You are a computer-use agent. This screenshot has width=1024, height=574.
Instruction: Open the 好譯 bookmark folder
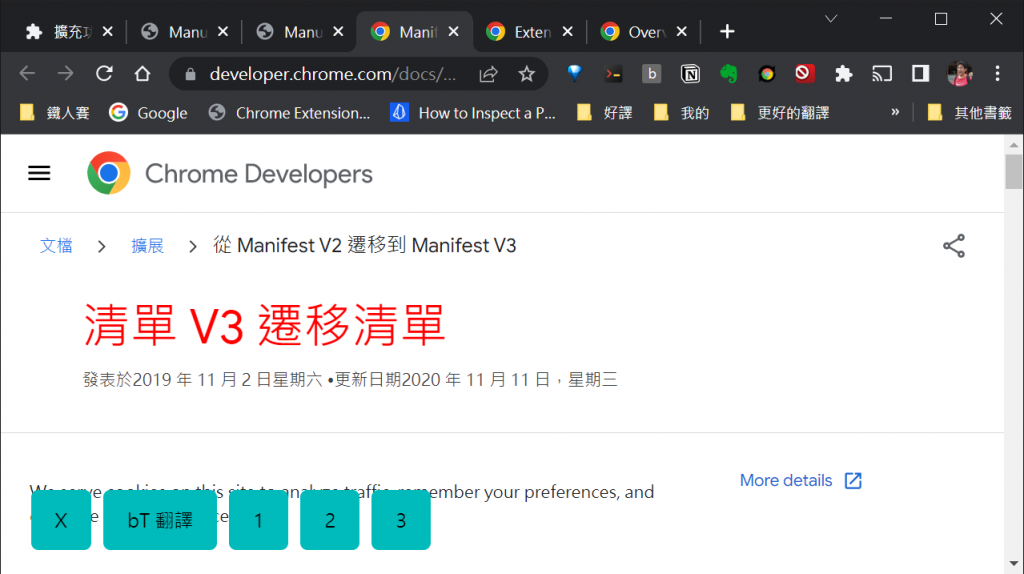605,113
